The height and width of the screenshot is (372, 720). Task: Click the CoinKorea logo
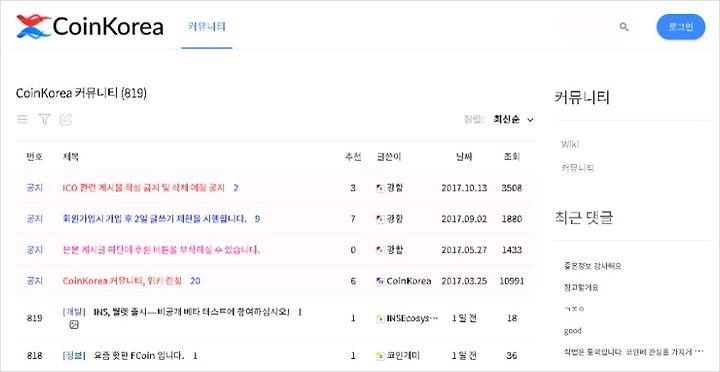click(90, 26)
